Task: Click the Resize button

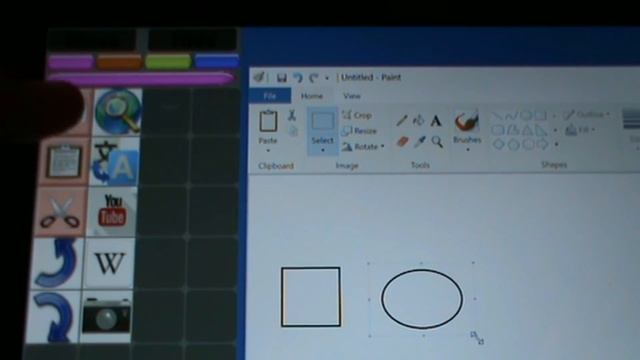Action: coord(359,131)
